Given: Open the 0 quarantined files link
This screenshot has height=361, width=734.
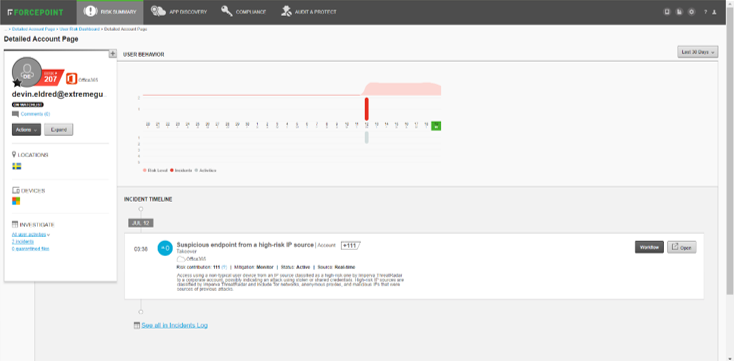Looking at the screenshot, I should click(30, 249).
